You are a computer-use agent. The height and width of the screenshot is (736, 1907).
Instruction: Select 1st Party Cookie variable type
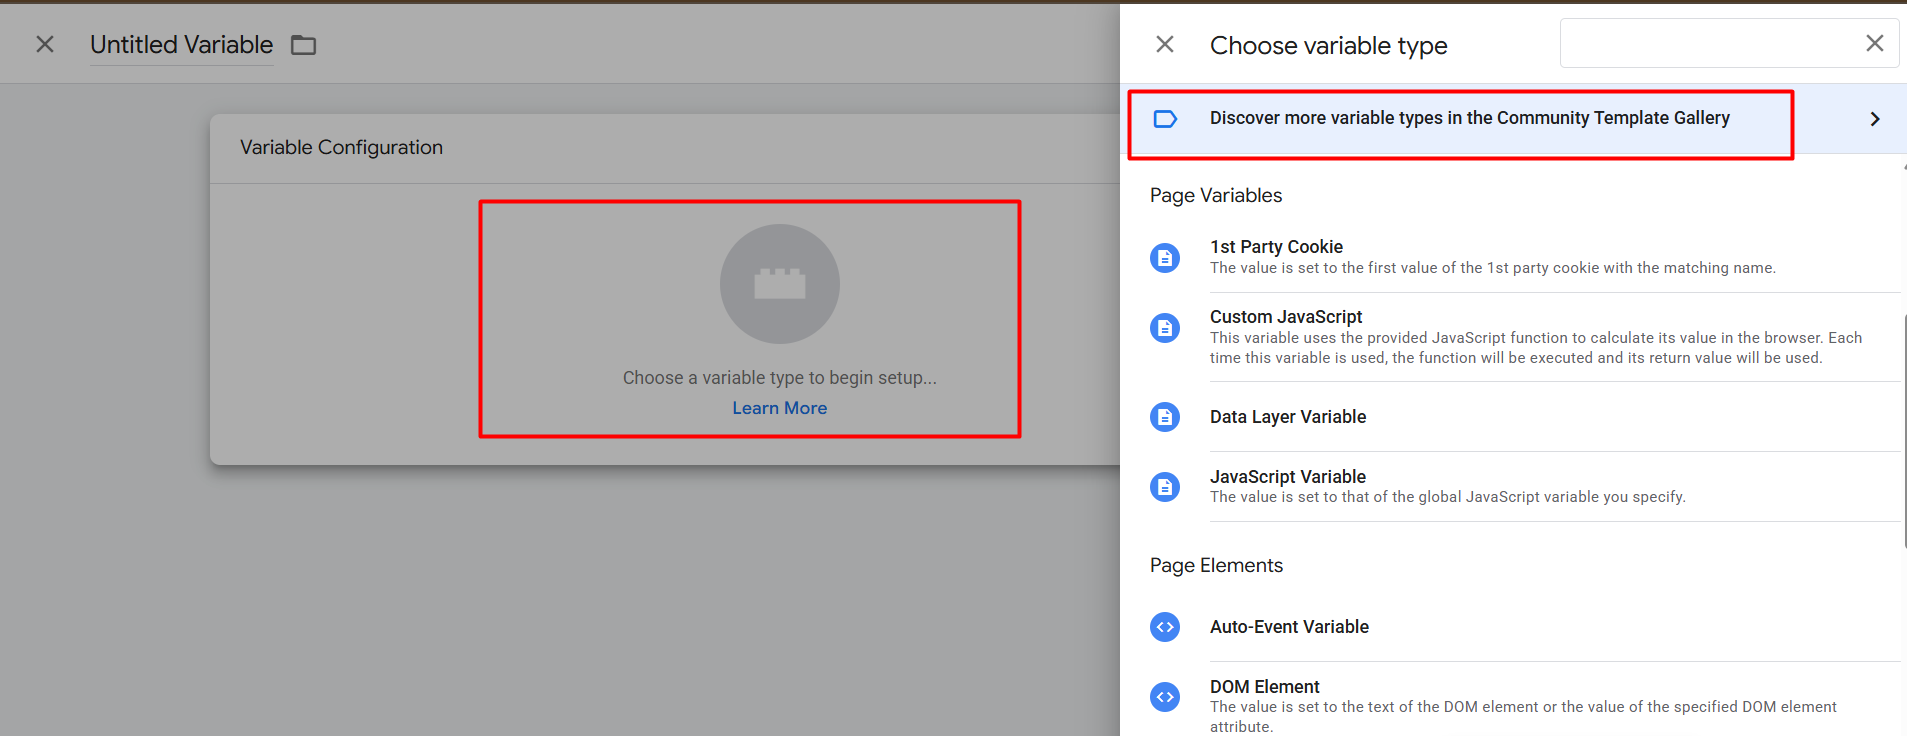1276,247
